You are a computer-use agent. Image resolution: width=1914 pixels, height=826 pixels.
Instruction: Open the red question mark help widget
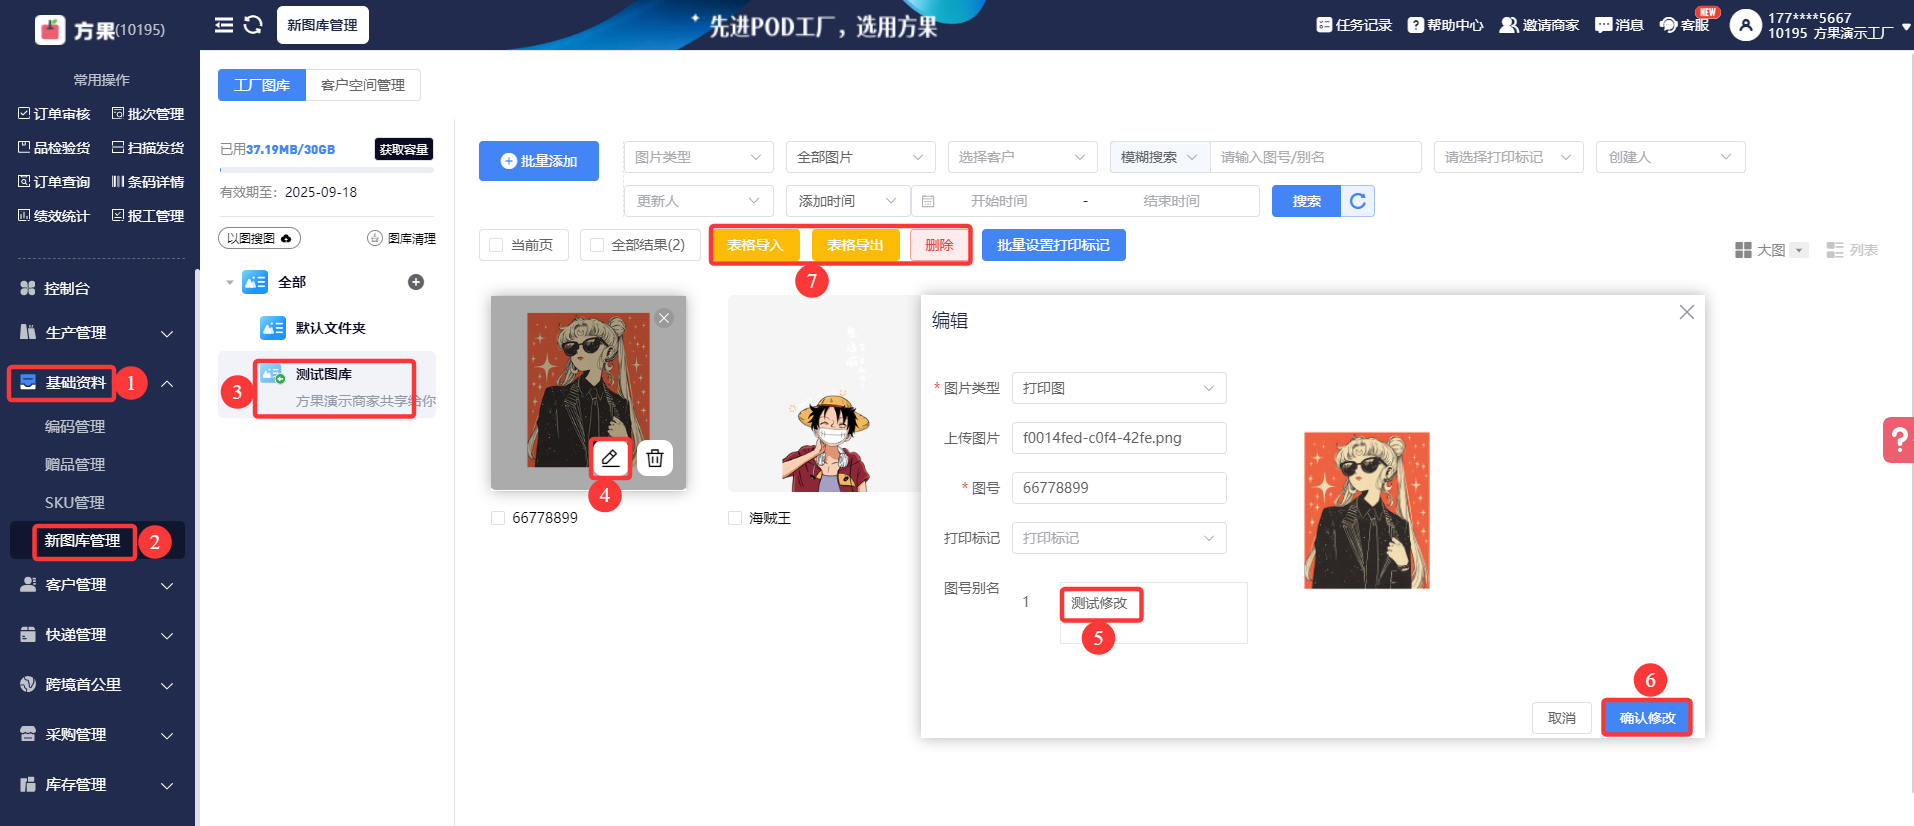tap(1898, 440)
